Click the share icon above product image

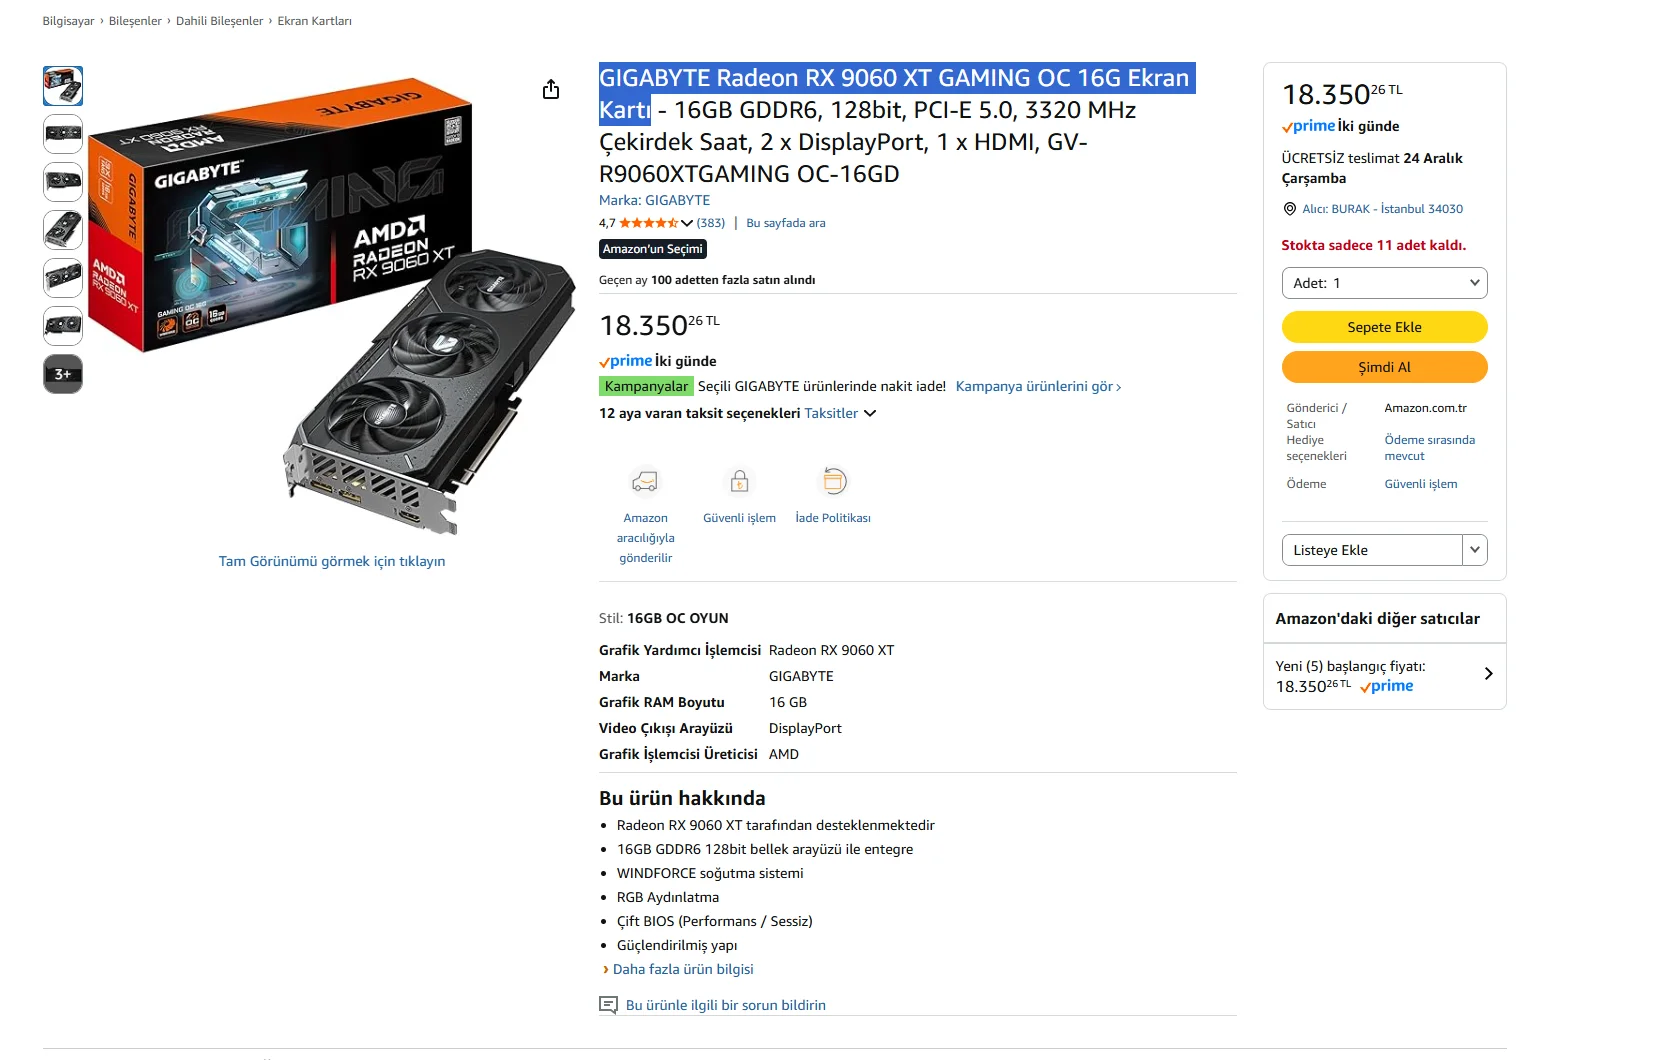coord(551,90)
